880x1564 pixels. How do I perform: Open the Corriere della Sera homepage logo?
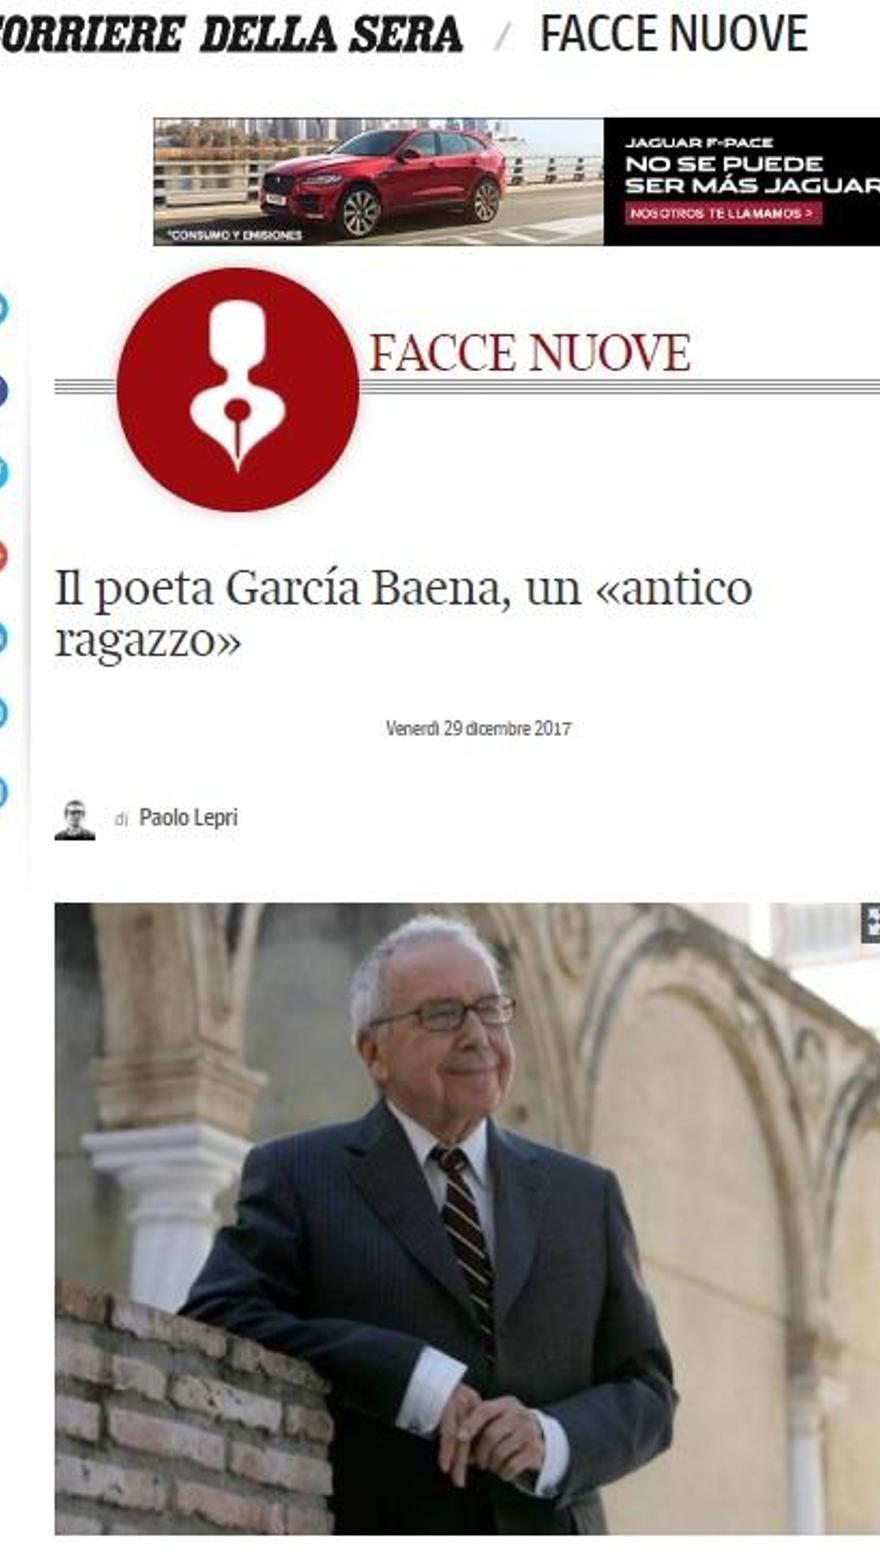tap(231, 35)
